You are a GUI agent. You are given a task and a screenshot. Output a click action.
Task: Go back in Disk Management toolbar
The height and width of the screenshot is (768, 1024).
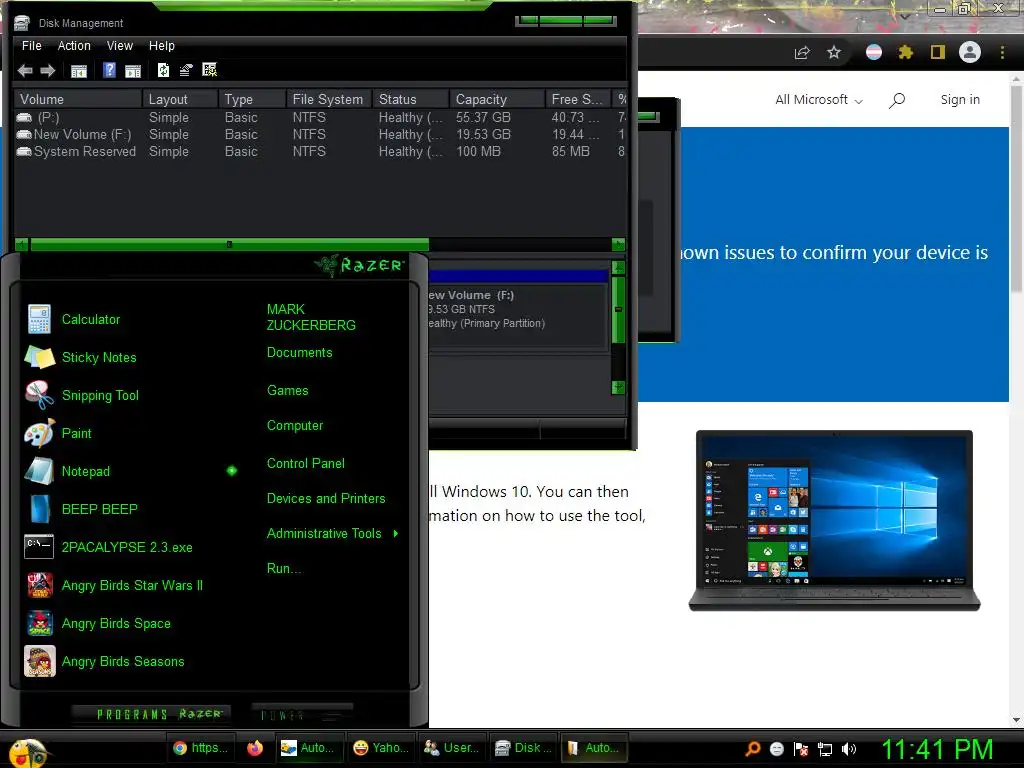25,71
